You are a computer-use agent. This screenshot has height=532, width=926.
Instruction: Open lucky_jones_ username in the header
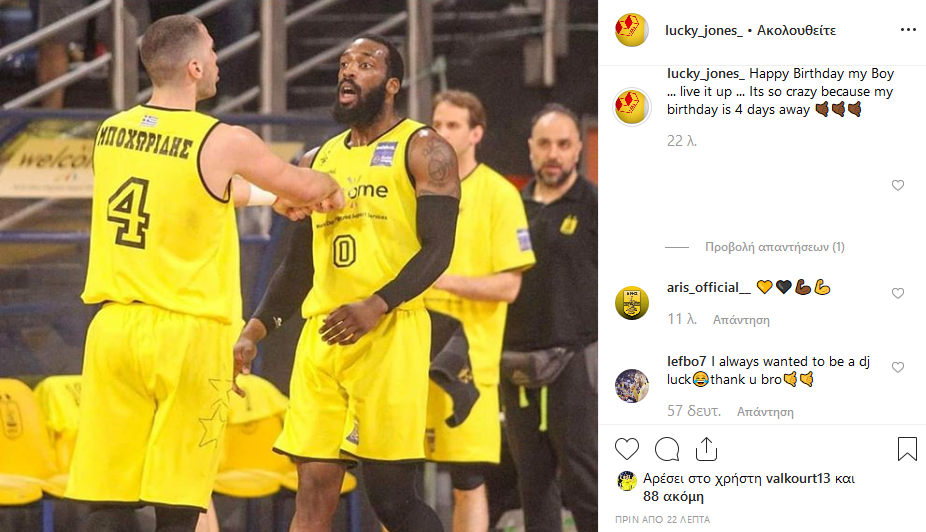703,30
